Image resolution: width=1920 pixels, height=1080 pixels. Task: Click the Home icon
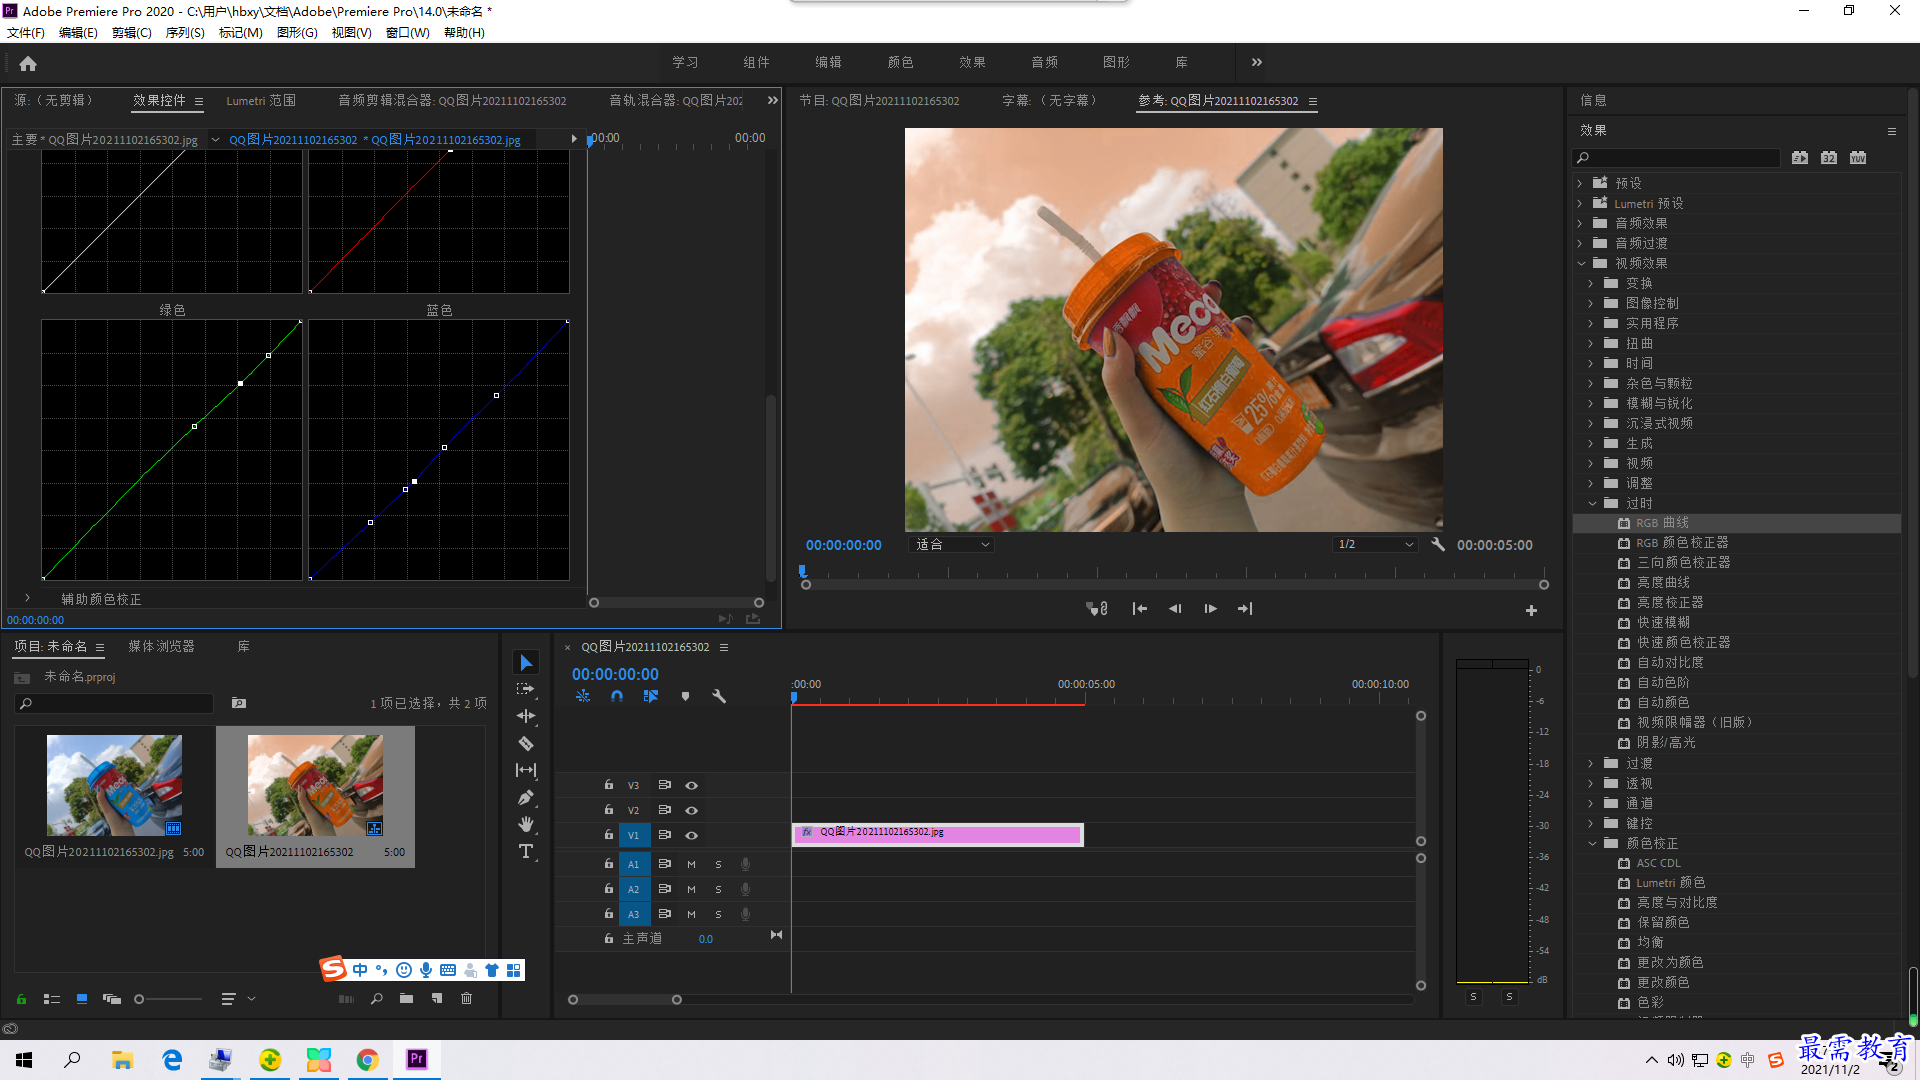click(x=28, y=63)
